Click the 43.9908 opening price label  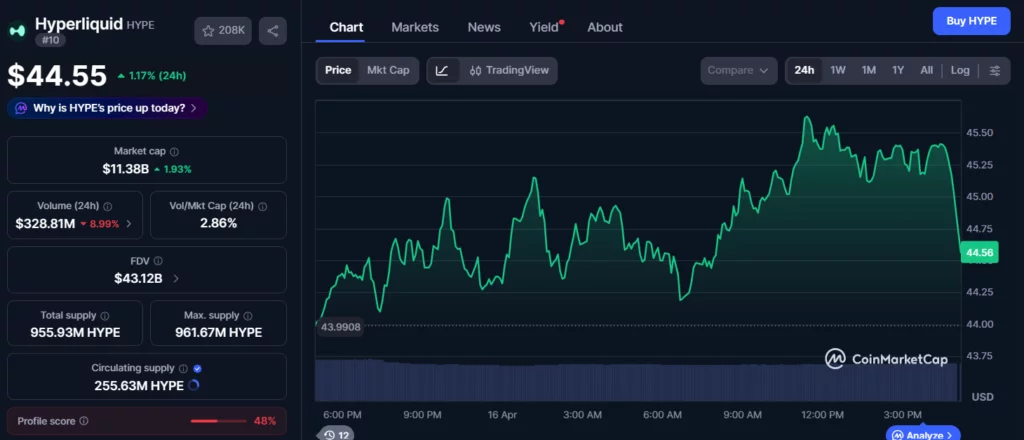[340, 327]
